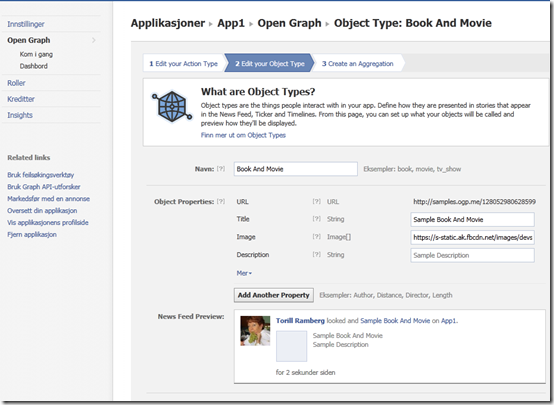Click the help icon for URL property
Screen dimensions: 554x405
click(317, 201)
